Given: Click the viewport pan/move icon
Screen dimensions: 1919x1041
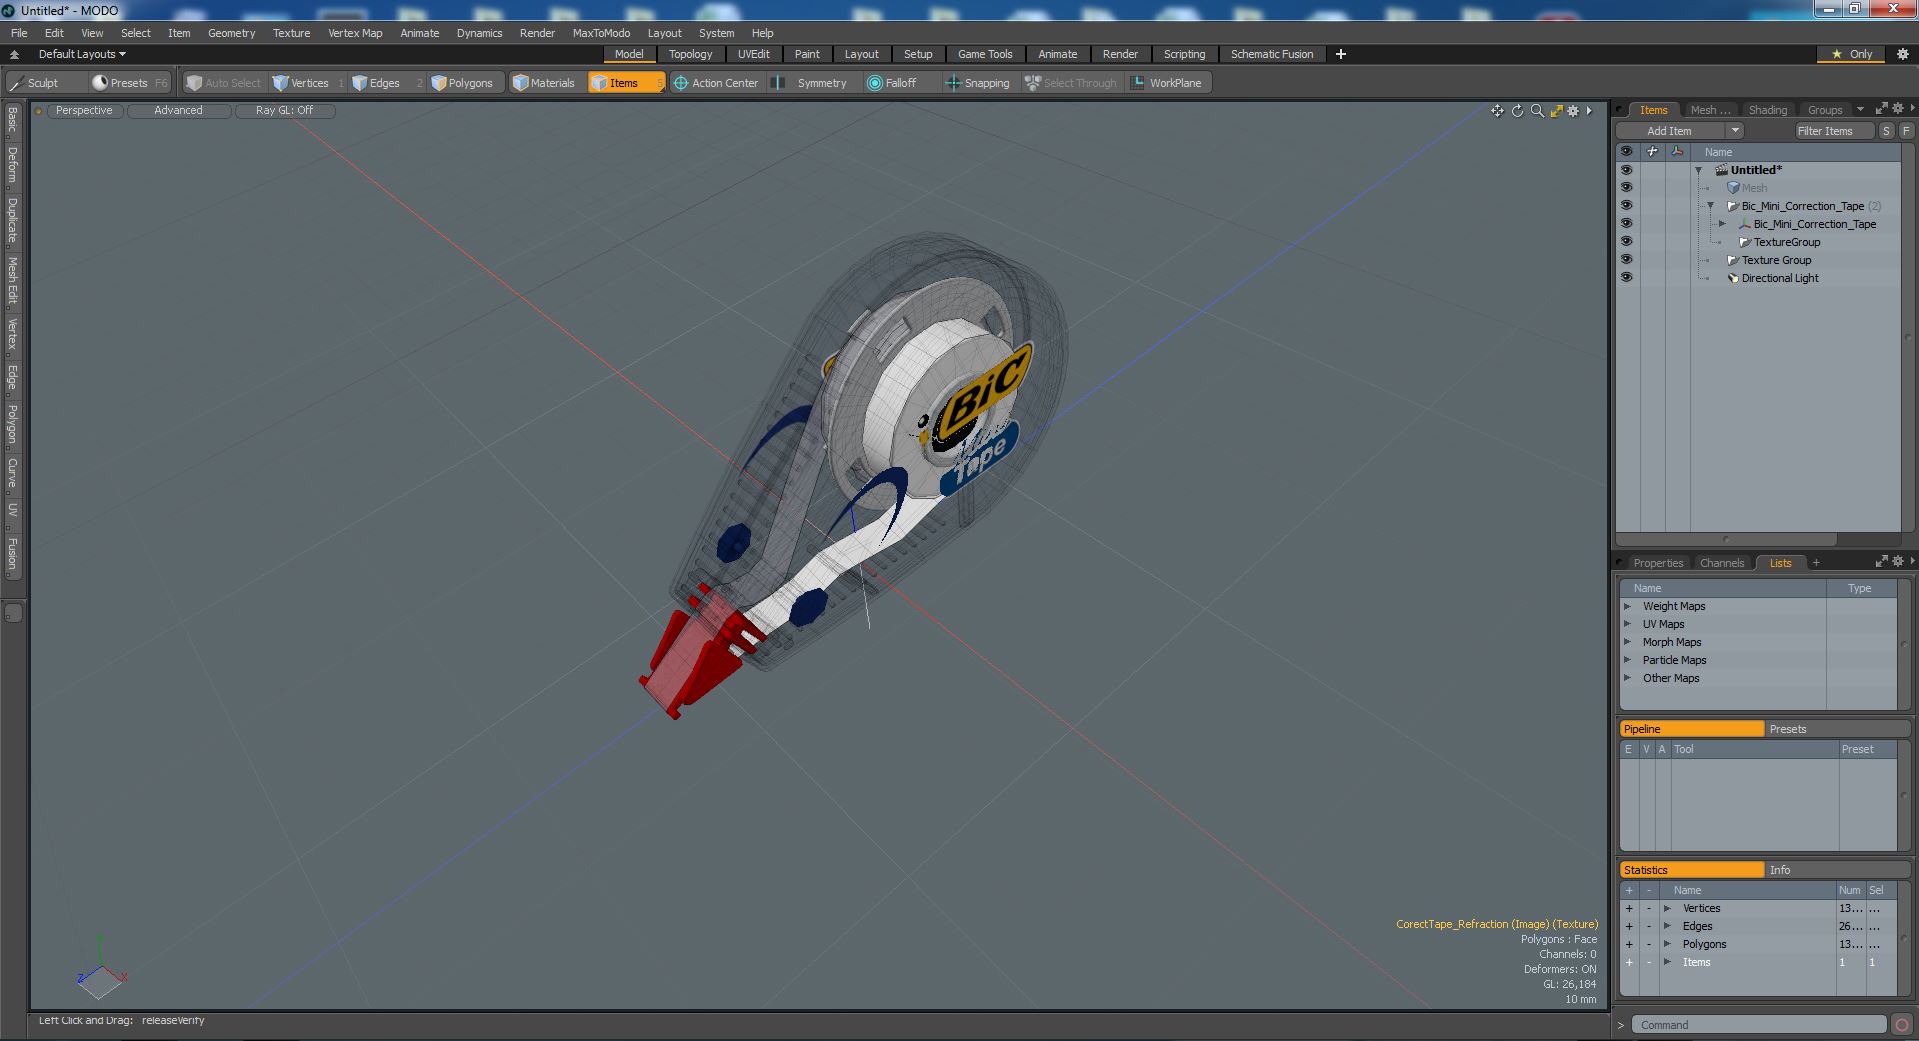Looking at the screenshot, I should [1497, 111].
